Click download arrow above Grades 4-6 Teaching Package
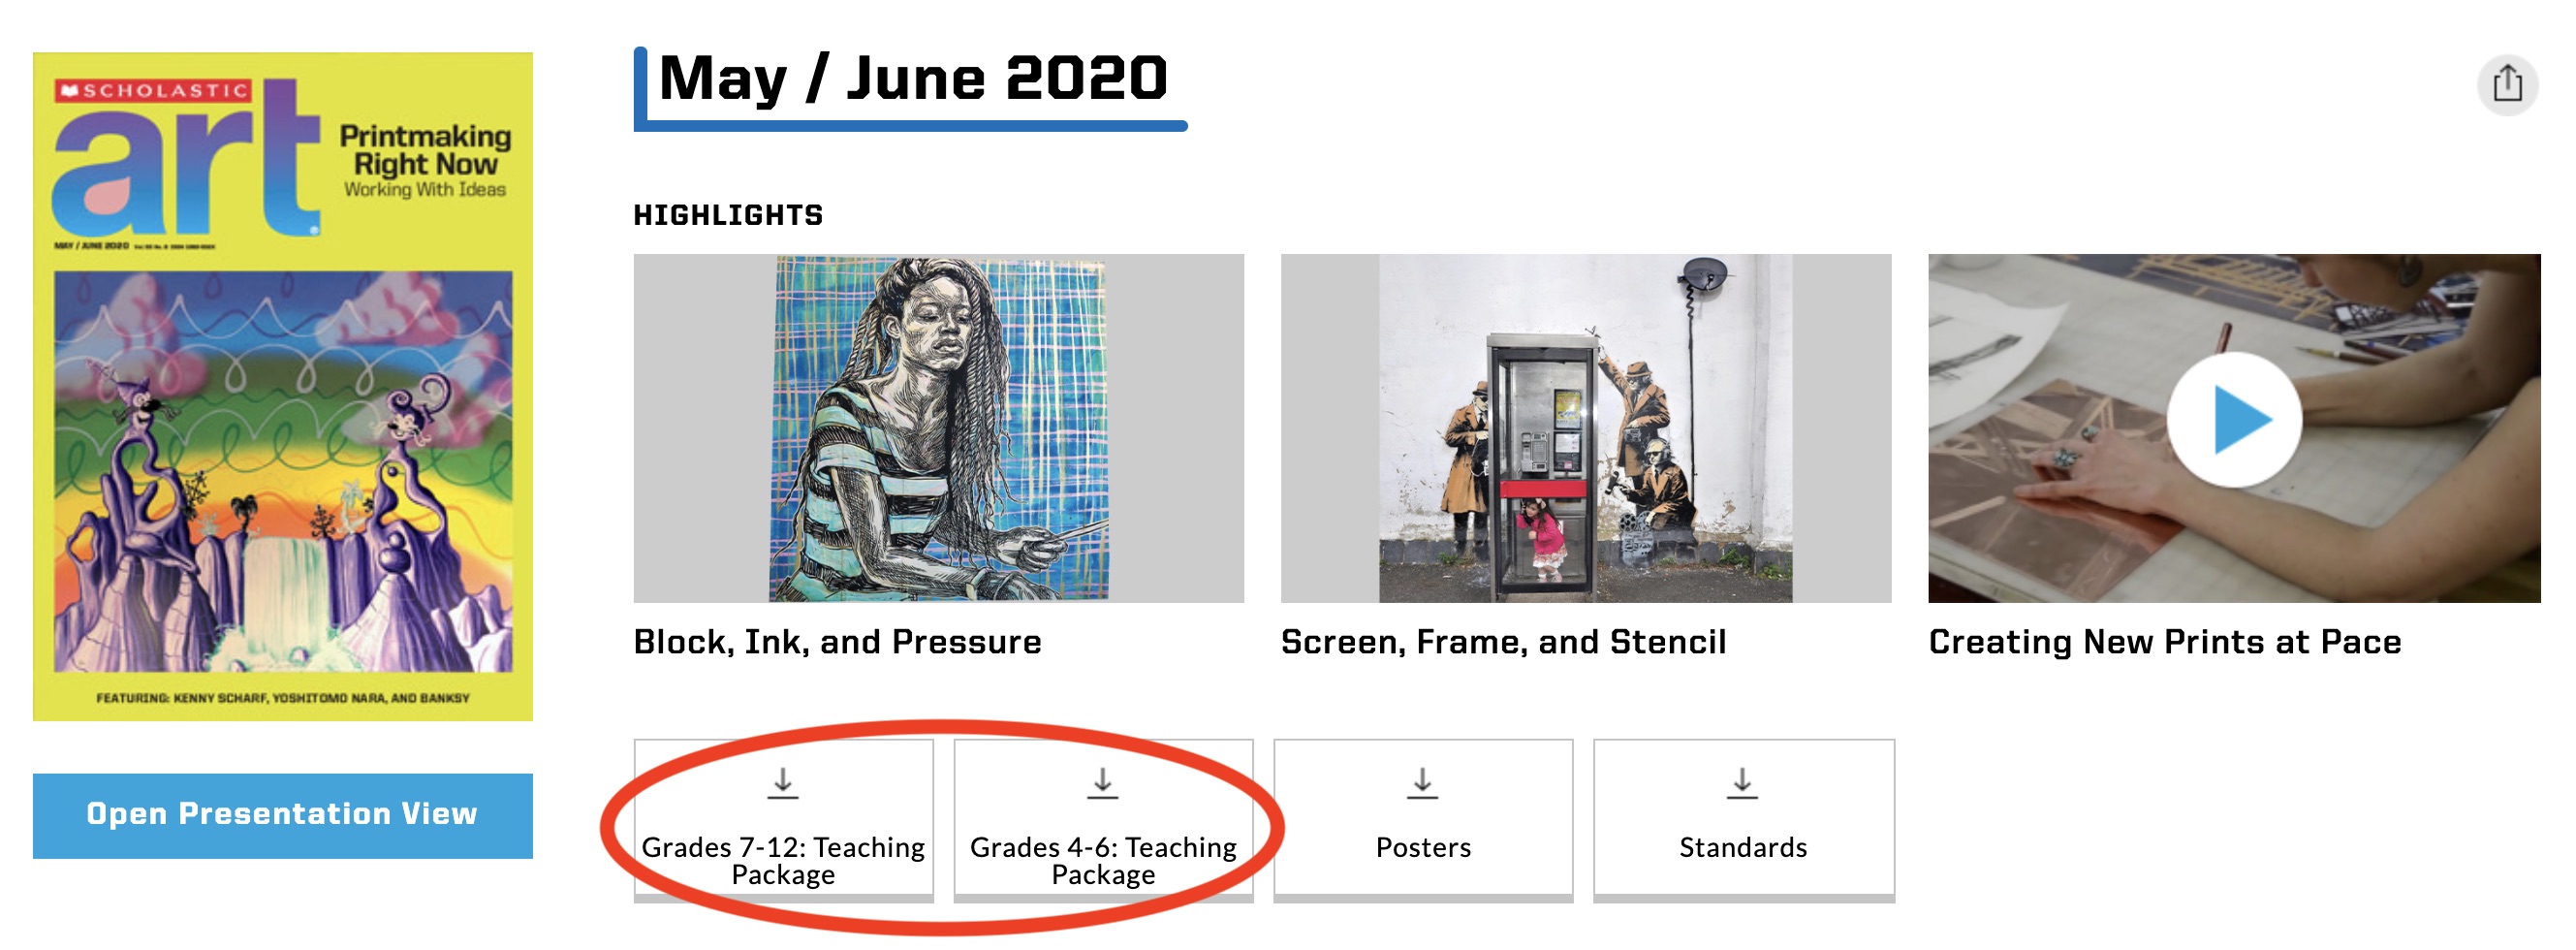 1102,783
